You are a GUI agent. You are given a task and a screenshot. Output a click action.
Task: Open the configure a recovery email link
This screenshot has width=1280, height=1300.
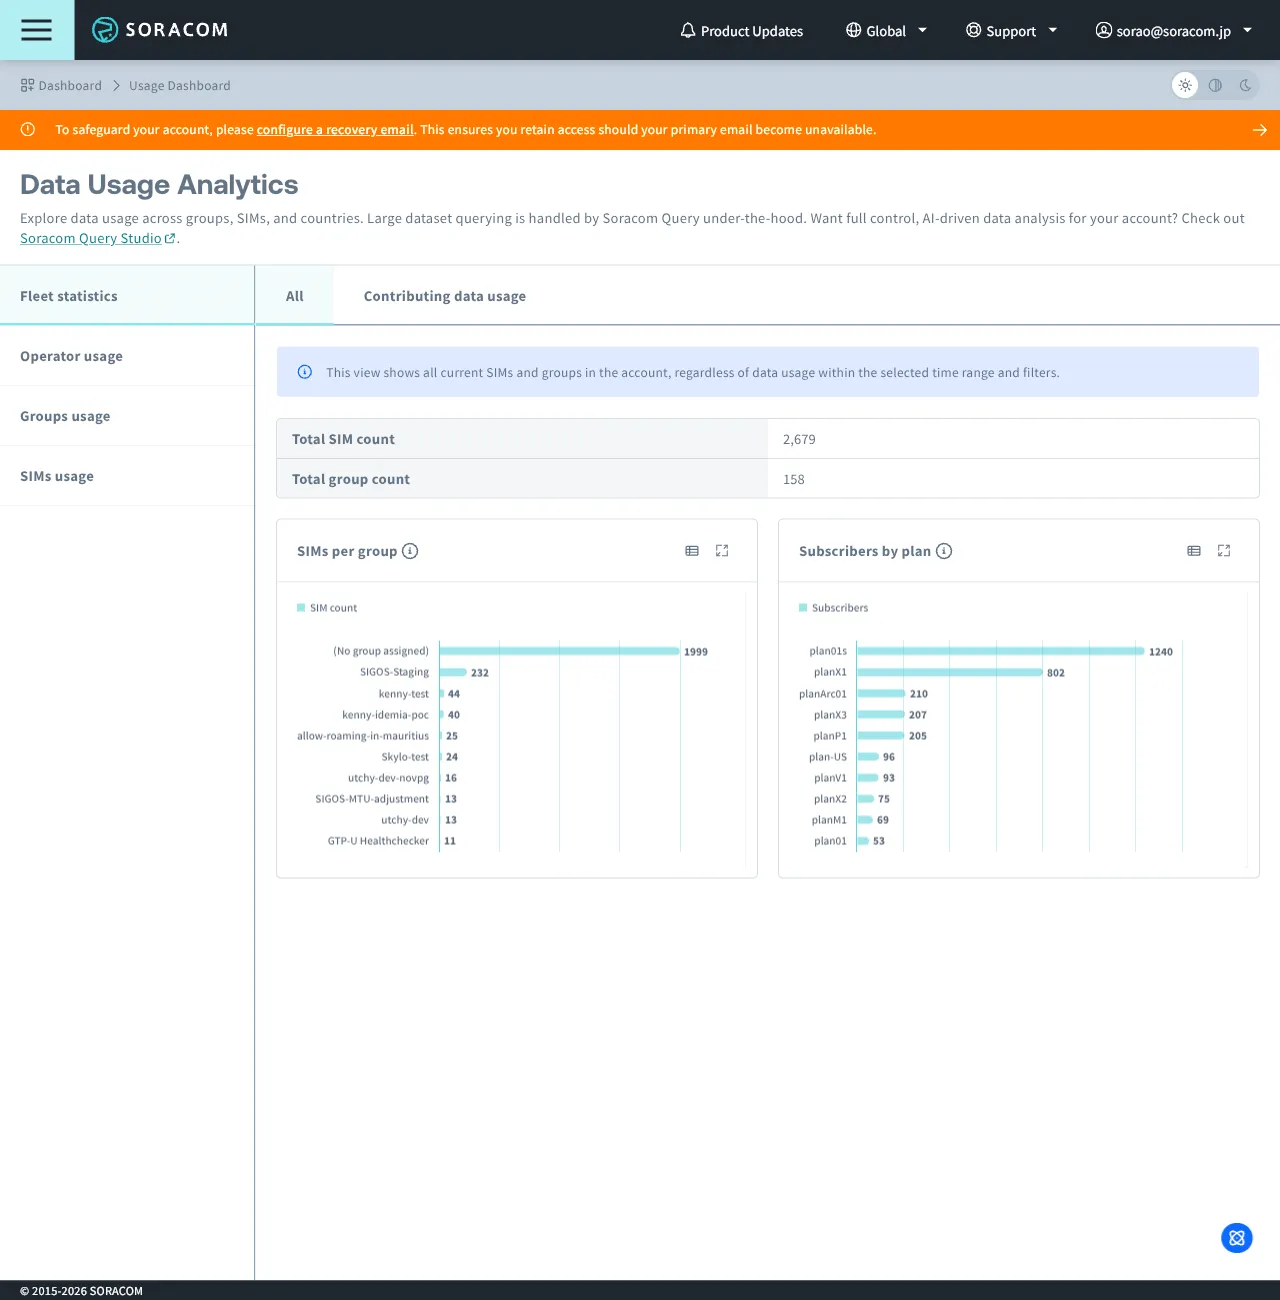point(335,130)
